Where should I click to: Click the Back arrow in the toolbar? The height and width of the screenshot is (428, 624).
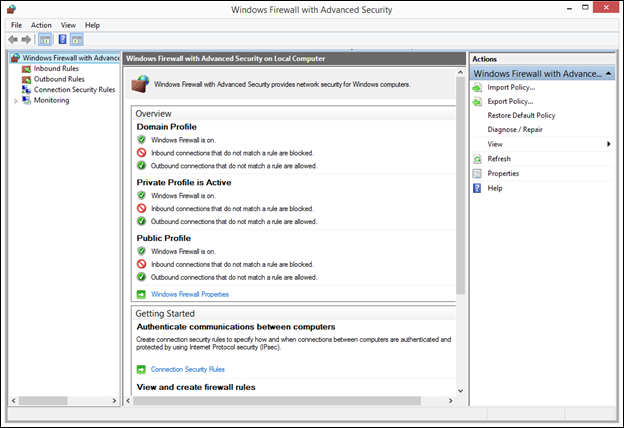13,39
